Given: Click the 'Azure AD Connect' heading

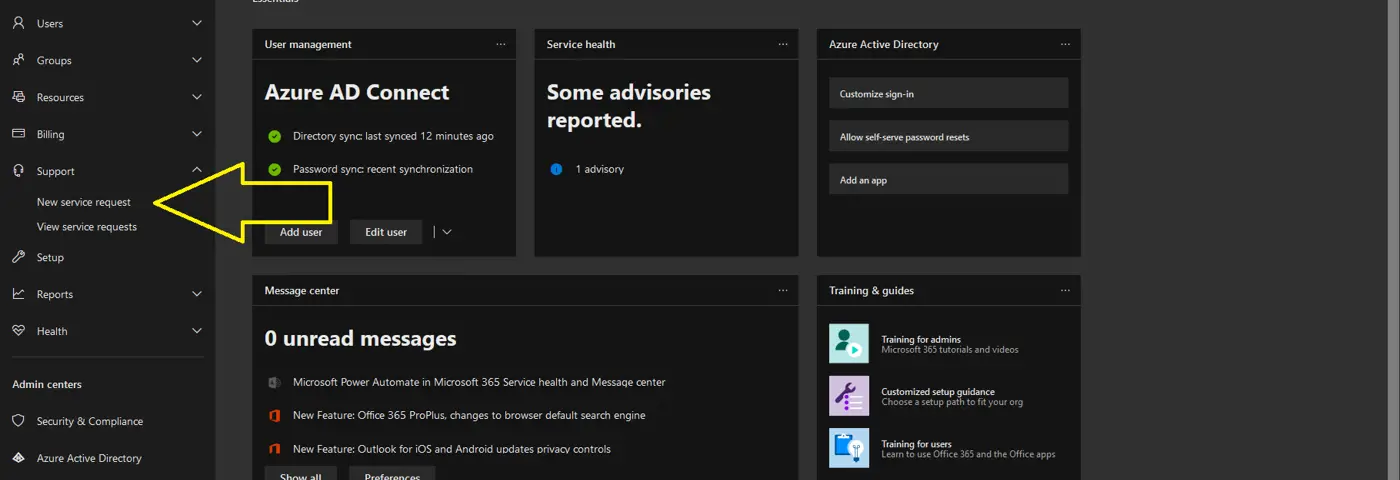Looking at the screenshot, I should click(357, 92).
